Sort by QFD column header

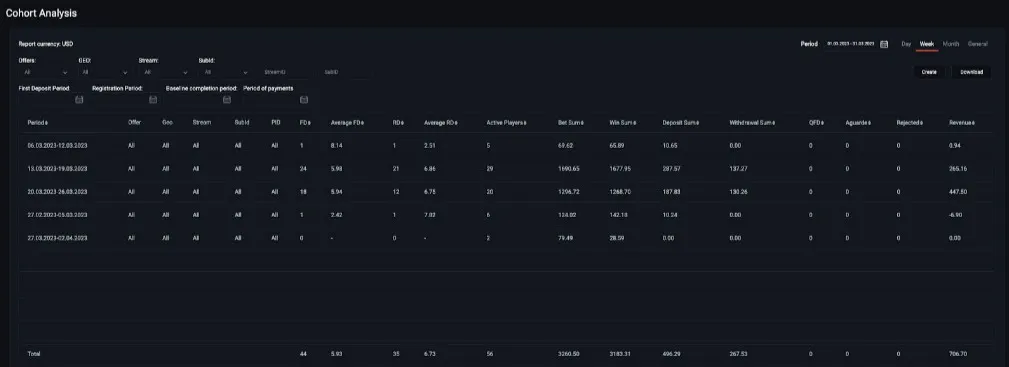pyautogui.click(x=817, y=122)
